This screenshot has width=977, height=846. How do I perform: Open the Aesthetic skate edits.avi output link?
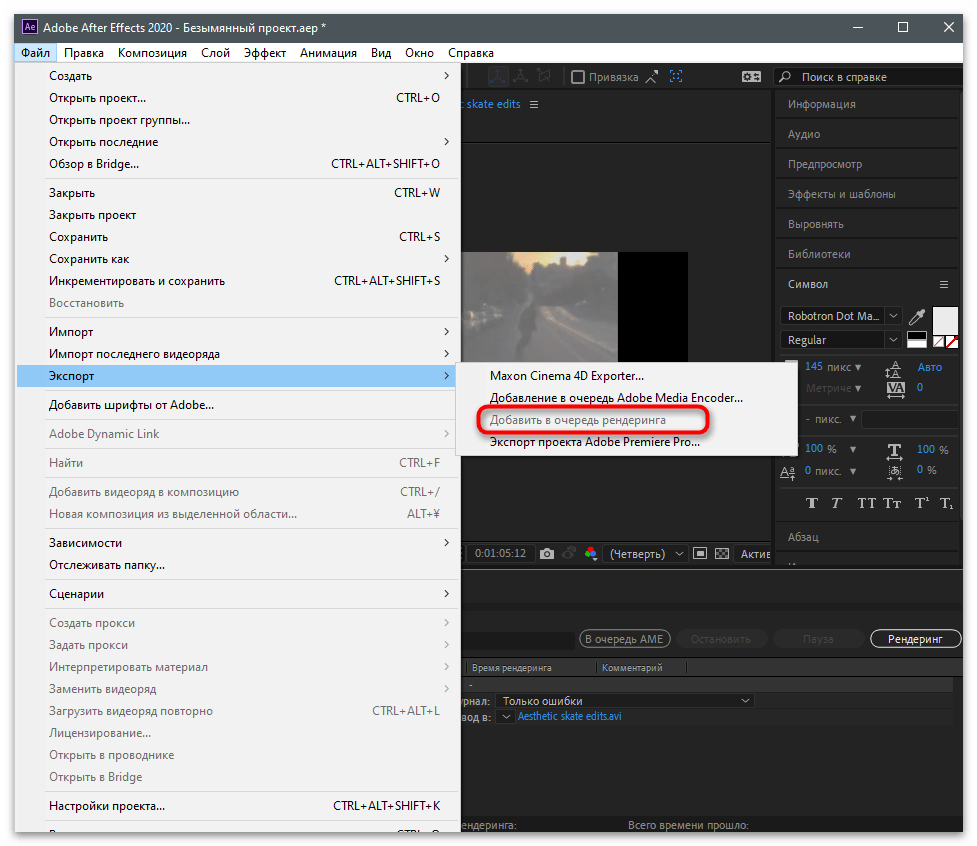pyautogui.click(x=569, y=717)
